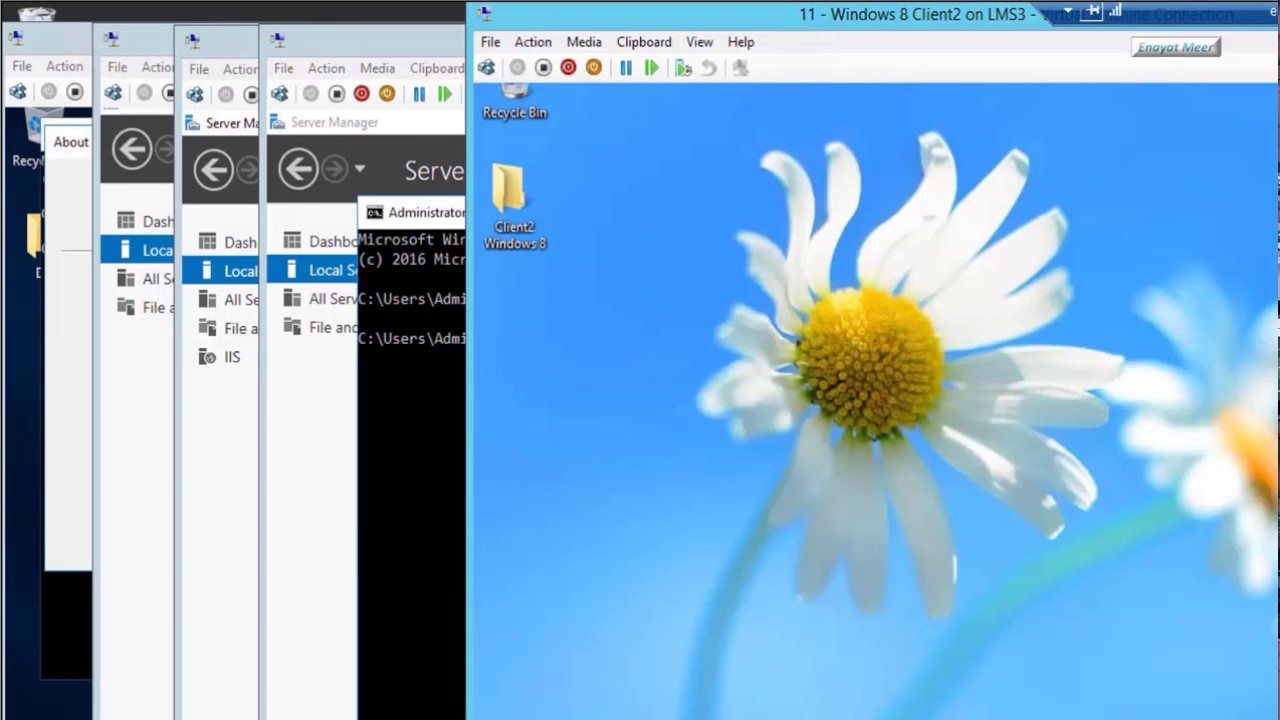Select Recycle Bin on Windows 8 desktop
The width and height of the screenshot is (1280, 720).
click(514, 103)
